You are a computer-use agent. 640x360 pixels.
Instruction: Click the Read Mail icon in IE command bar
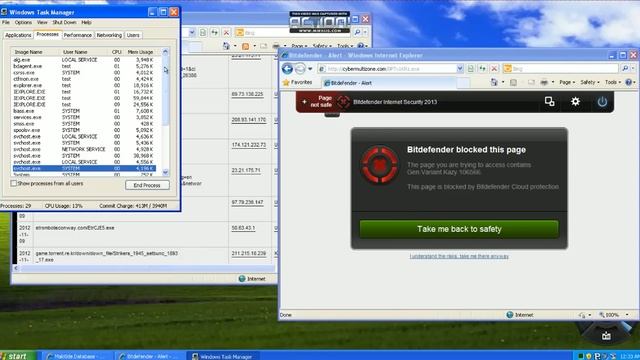coord(531,82)
